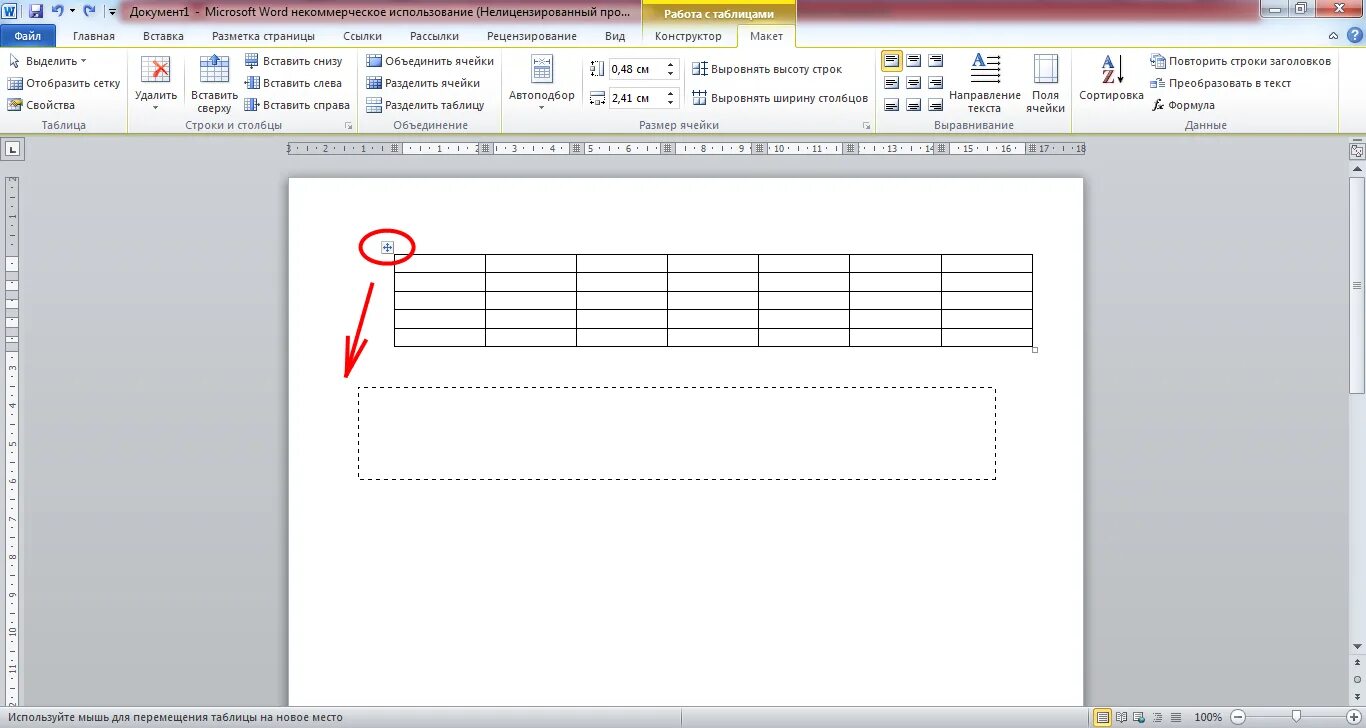Image resolution: width=1366 pixels, height=728 pixels.
Task: Click the column width input field
Action: pyautogui.click(x=635, y=98)
